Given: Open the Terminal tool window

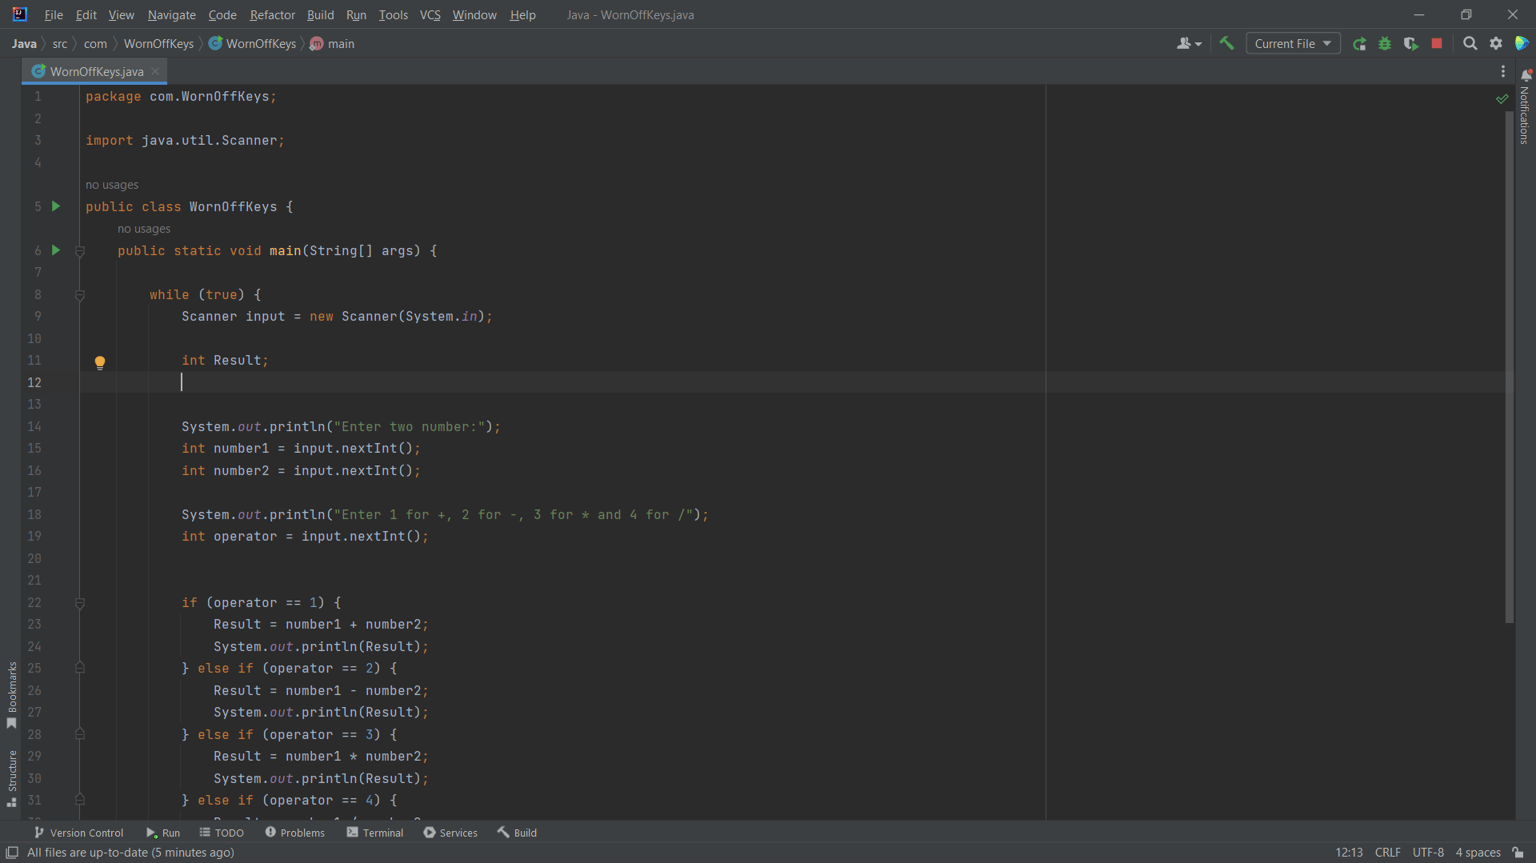Looking at the screenshot, I should [x=375, y=832].
